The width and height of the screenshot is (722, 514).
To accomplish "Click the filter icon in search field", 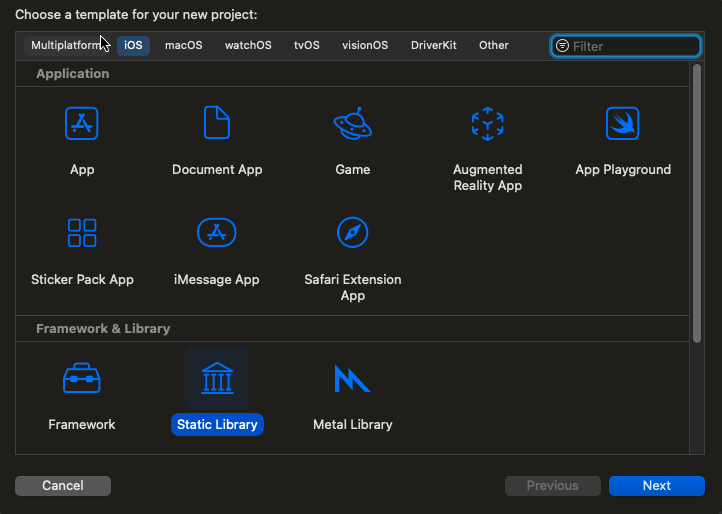I will 562,46.
